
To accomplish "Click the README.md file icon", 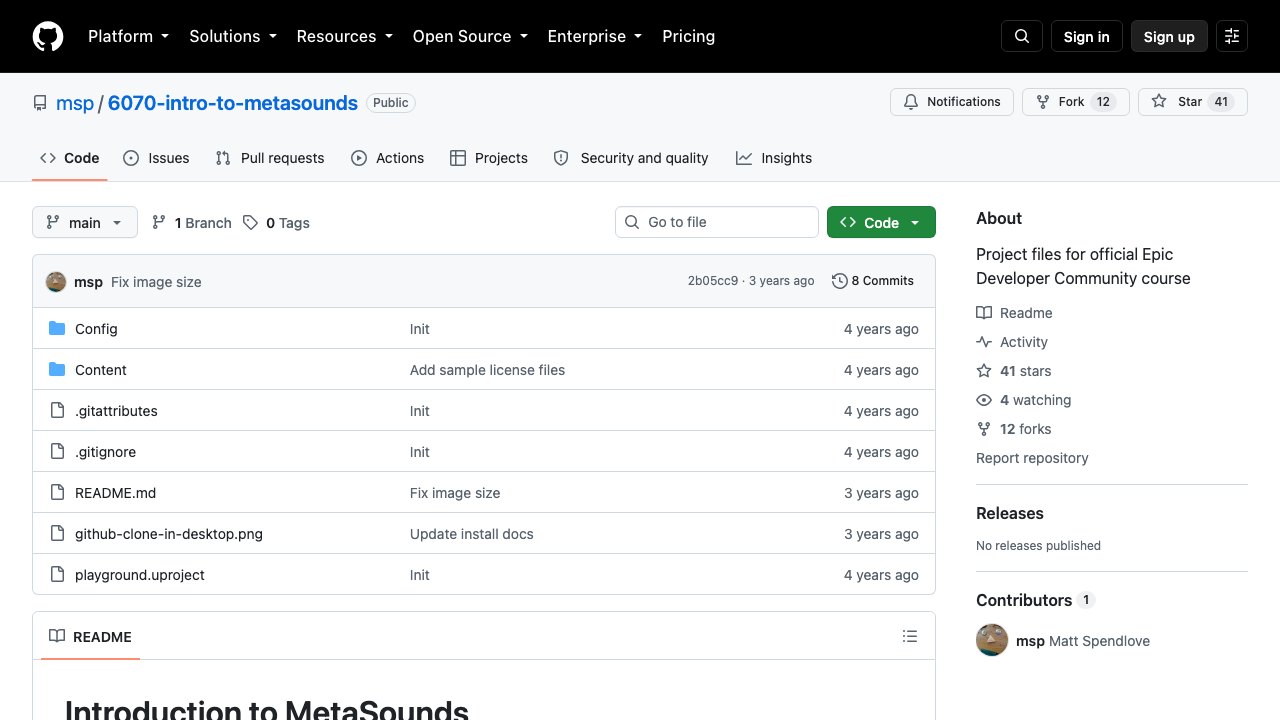I will 57,493.
